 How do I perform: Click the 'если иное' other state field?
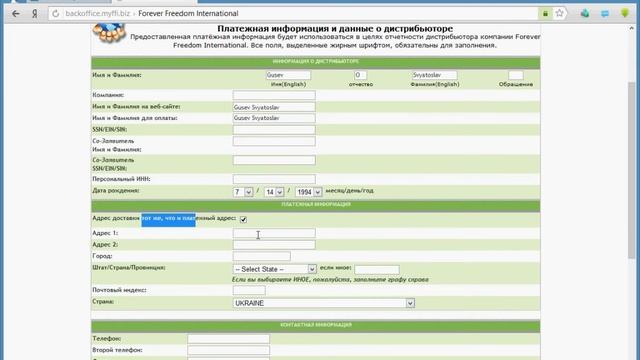(x=377, y=269)
